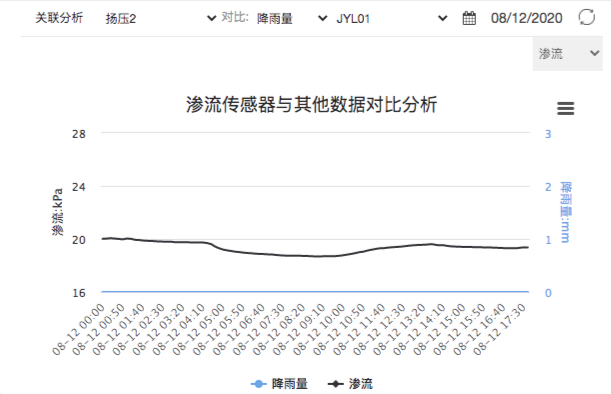Click the x-axis label 08-12 05:00
This screenshot has height=394, width=611.
tap(199, 329)
